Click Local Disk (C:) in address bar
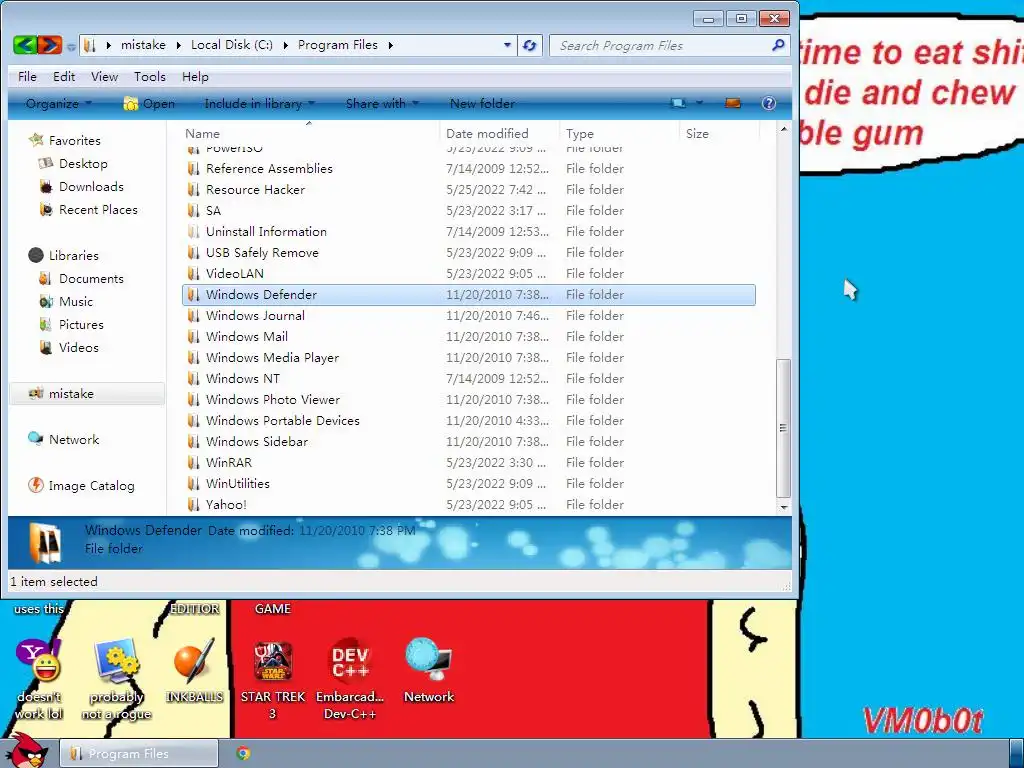 tap(232, 45)
